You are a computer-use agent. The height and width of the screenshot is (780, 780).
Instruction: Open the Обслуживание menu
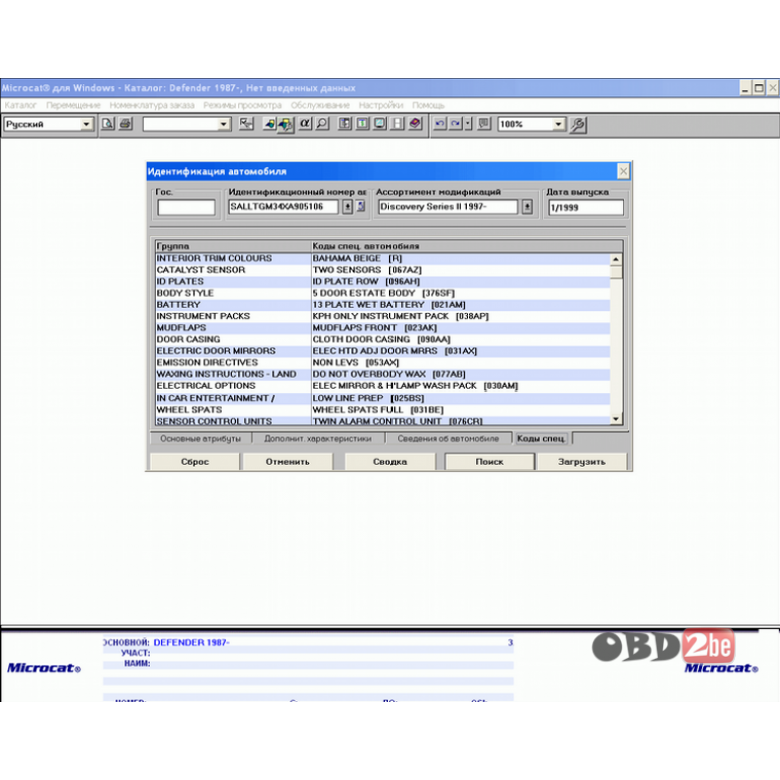(320, 105)
